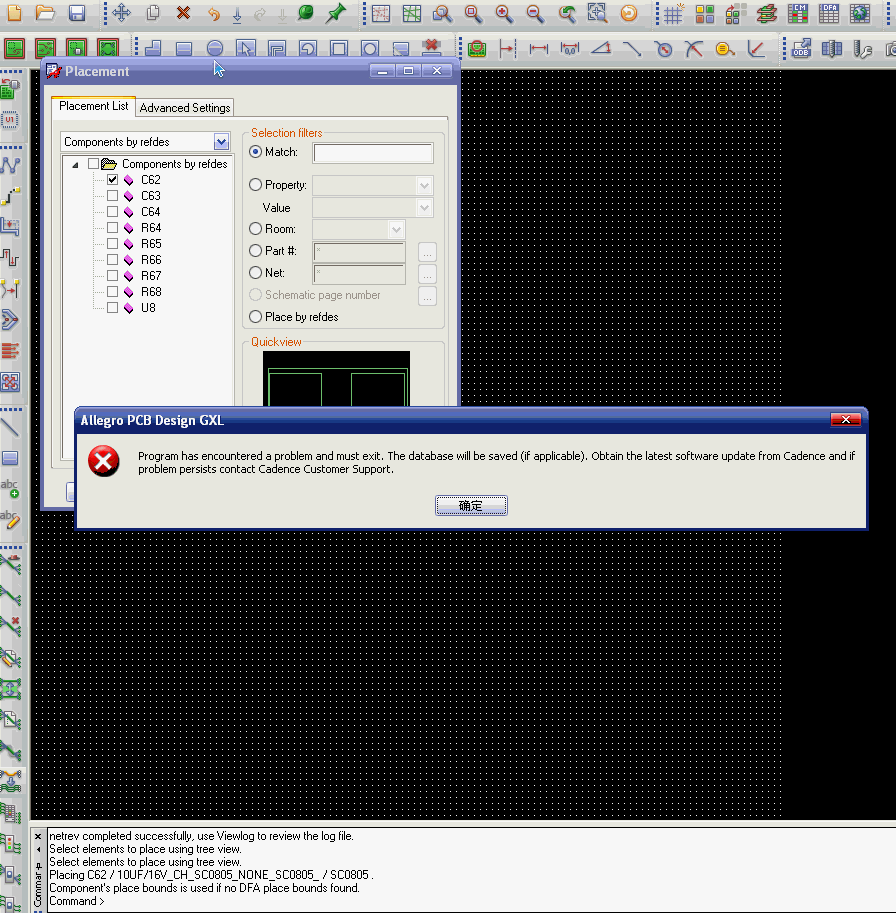Click the 'netrev completed successfully' log line
Screen dimensions: 896x913
click(201, 836)
